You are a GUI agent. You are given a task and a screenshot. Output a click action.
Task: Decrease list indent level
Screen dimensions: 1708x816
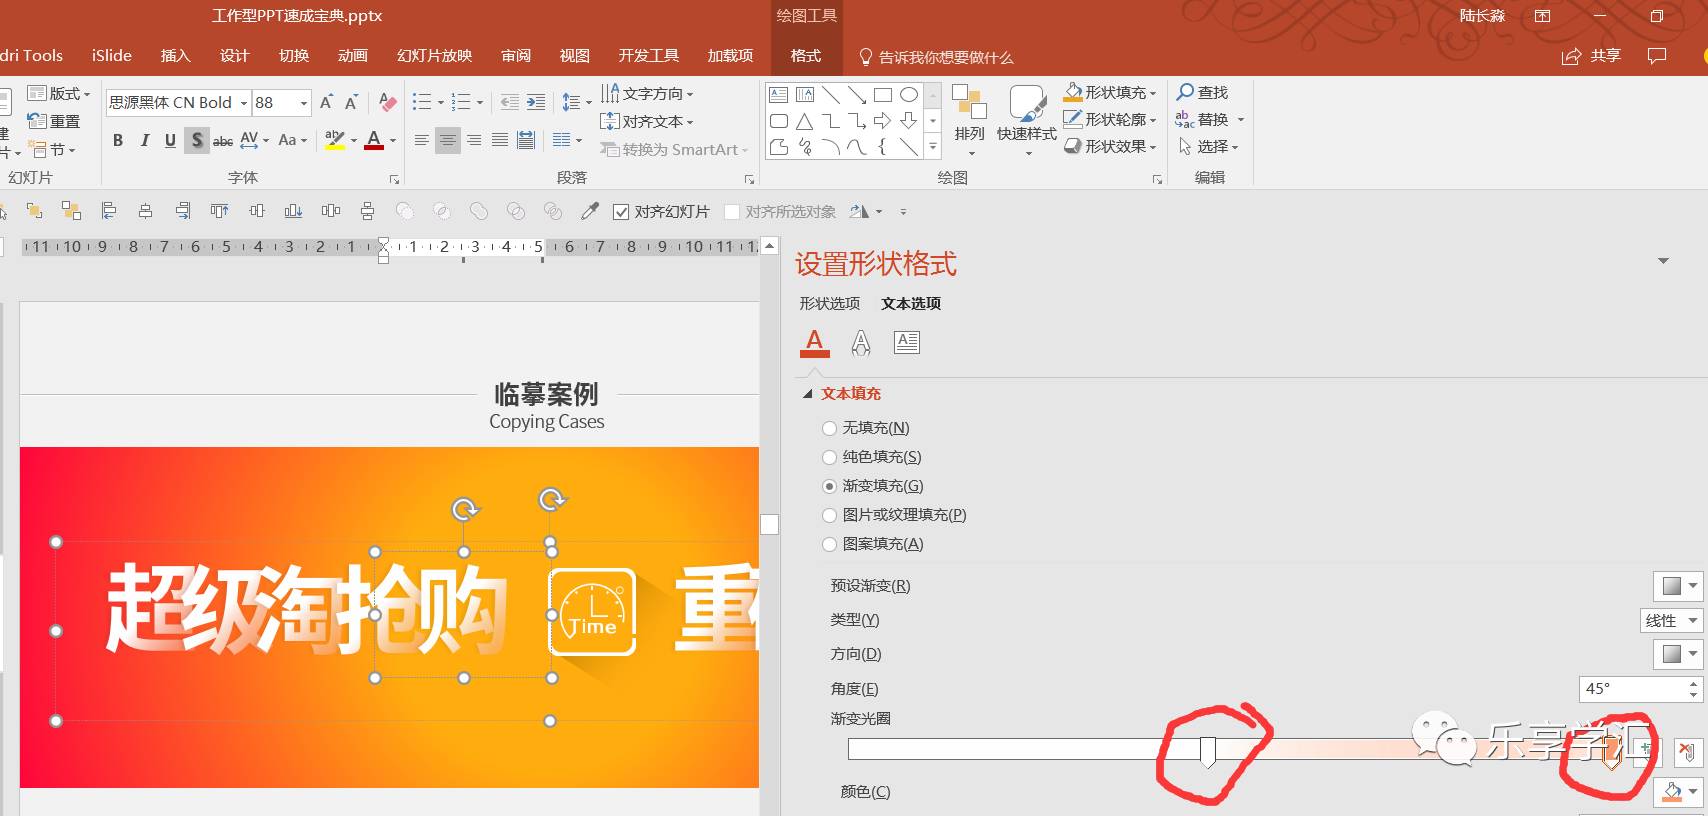(x=510, y=102)
